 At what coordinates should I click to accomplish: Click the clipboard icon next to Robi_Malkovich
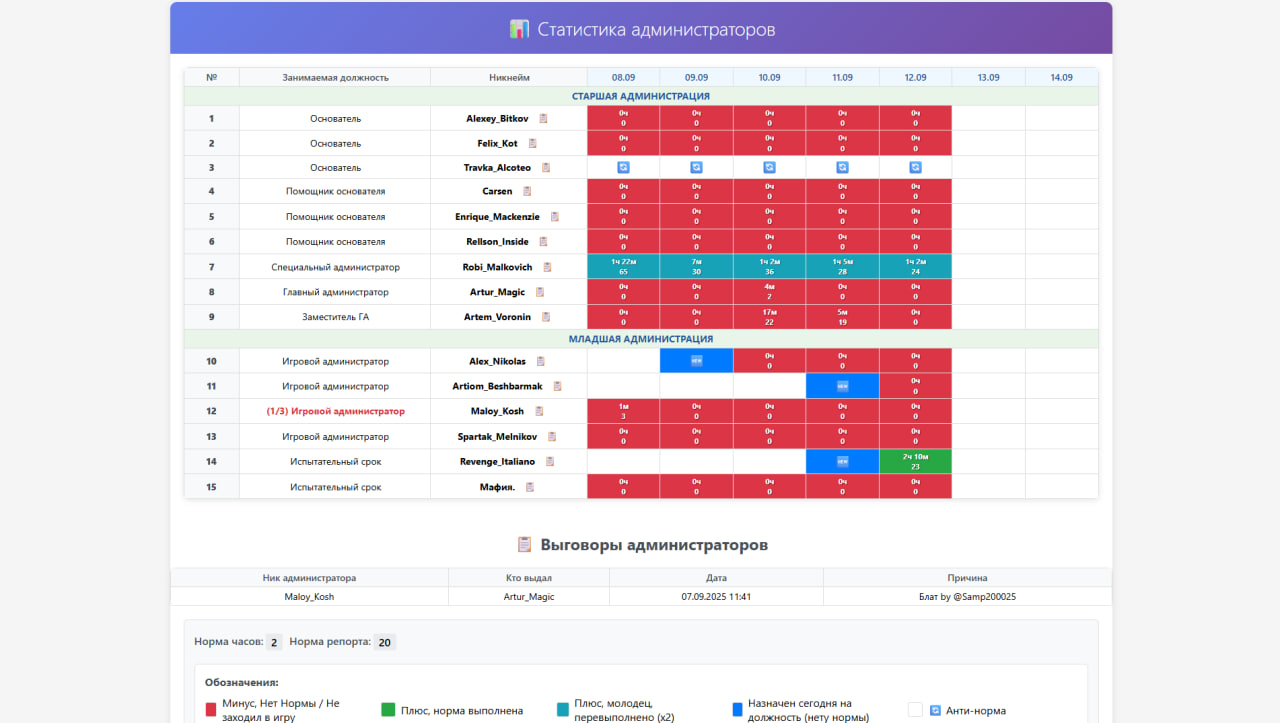(547, 266)
